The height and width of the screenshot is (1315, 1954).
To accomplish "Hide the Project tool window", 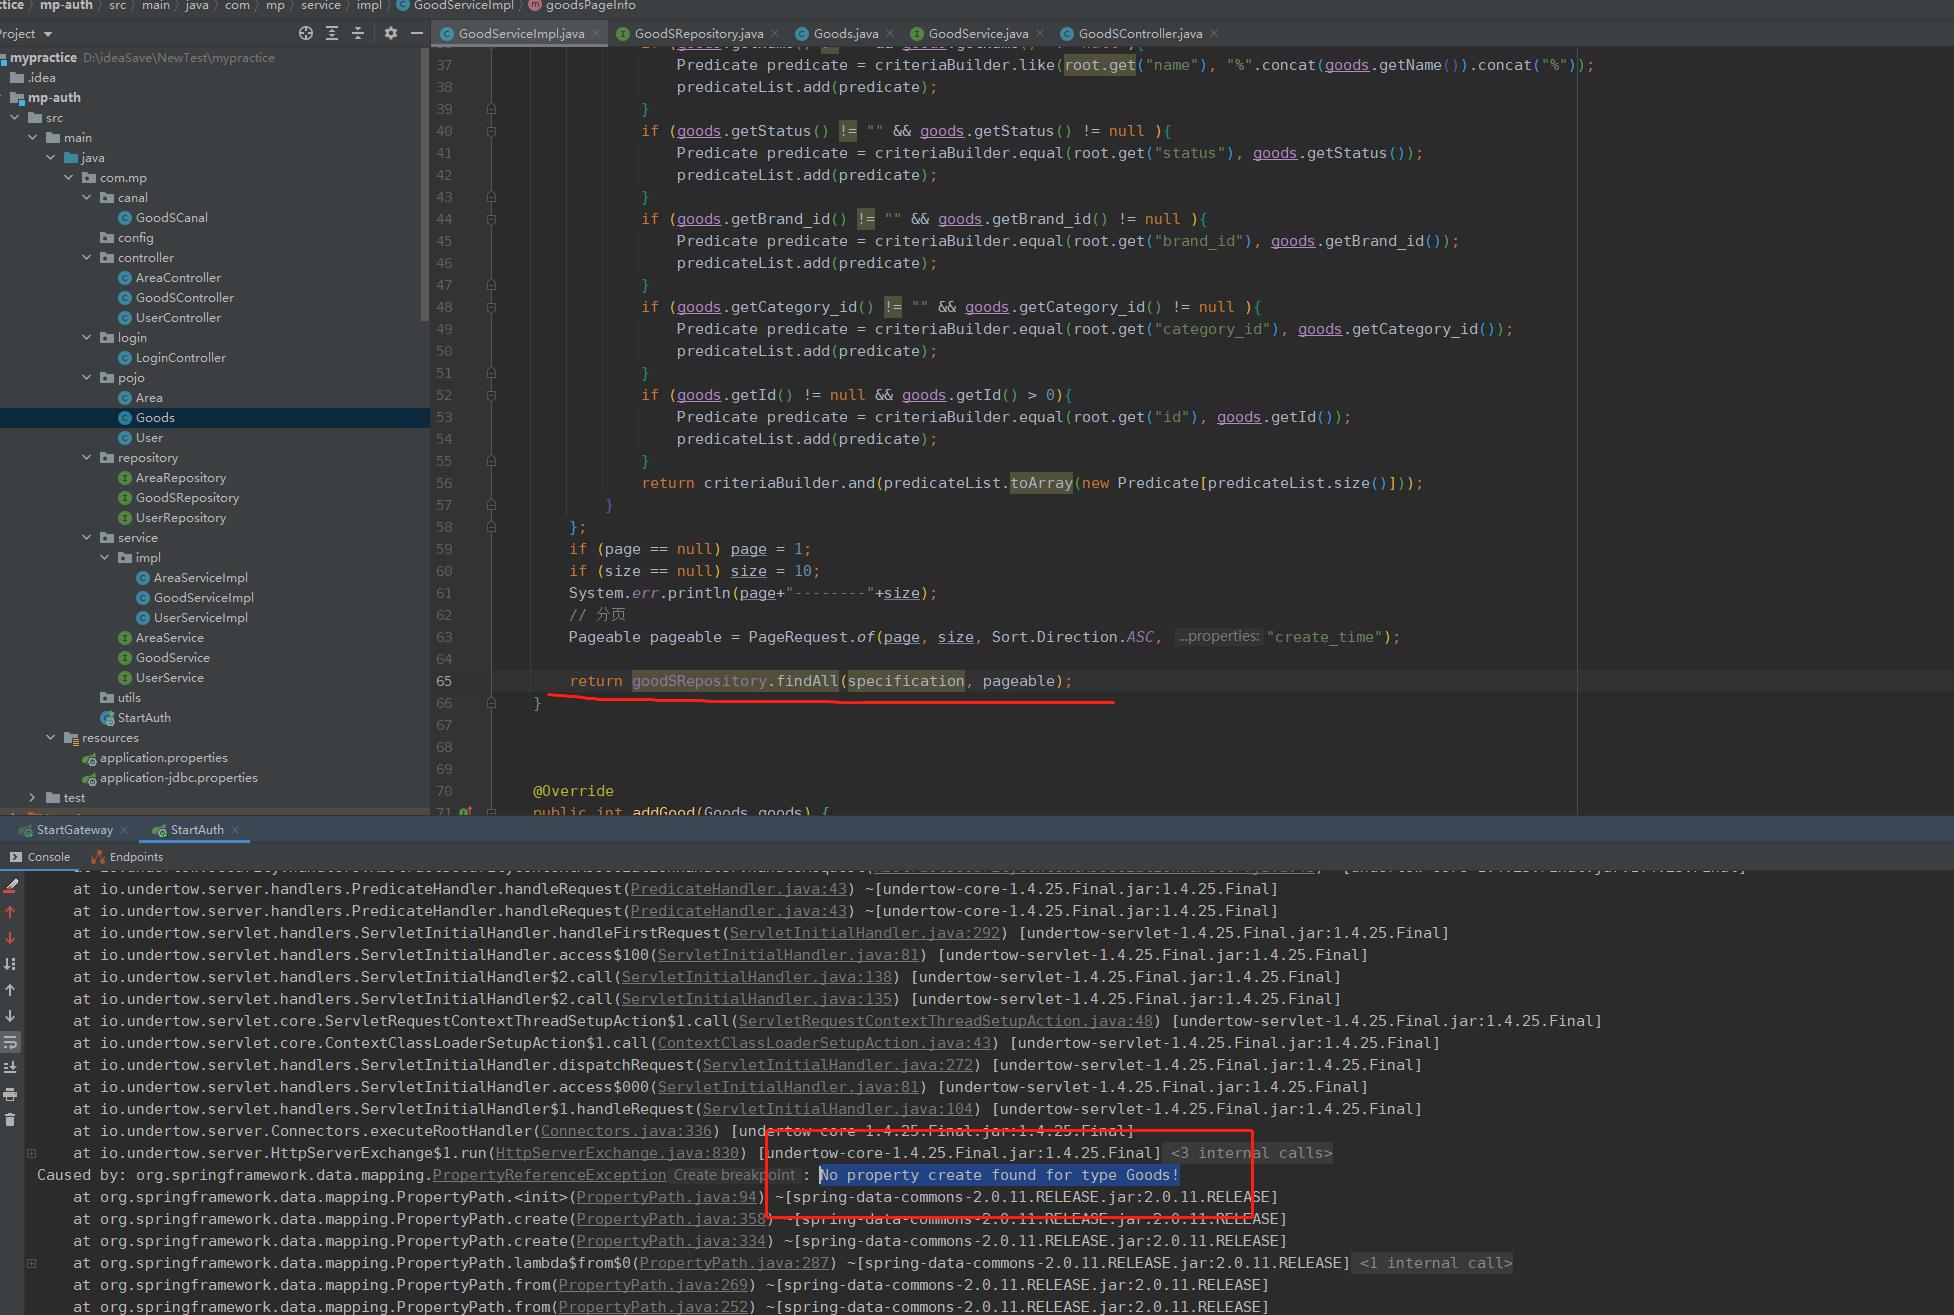I will click(416, 33).
